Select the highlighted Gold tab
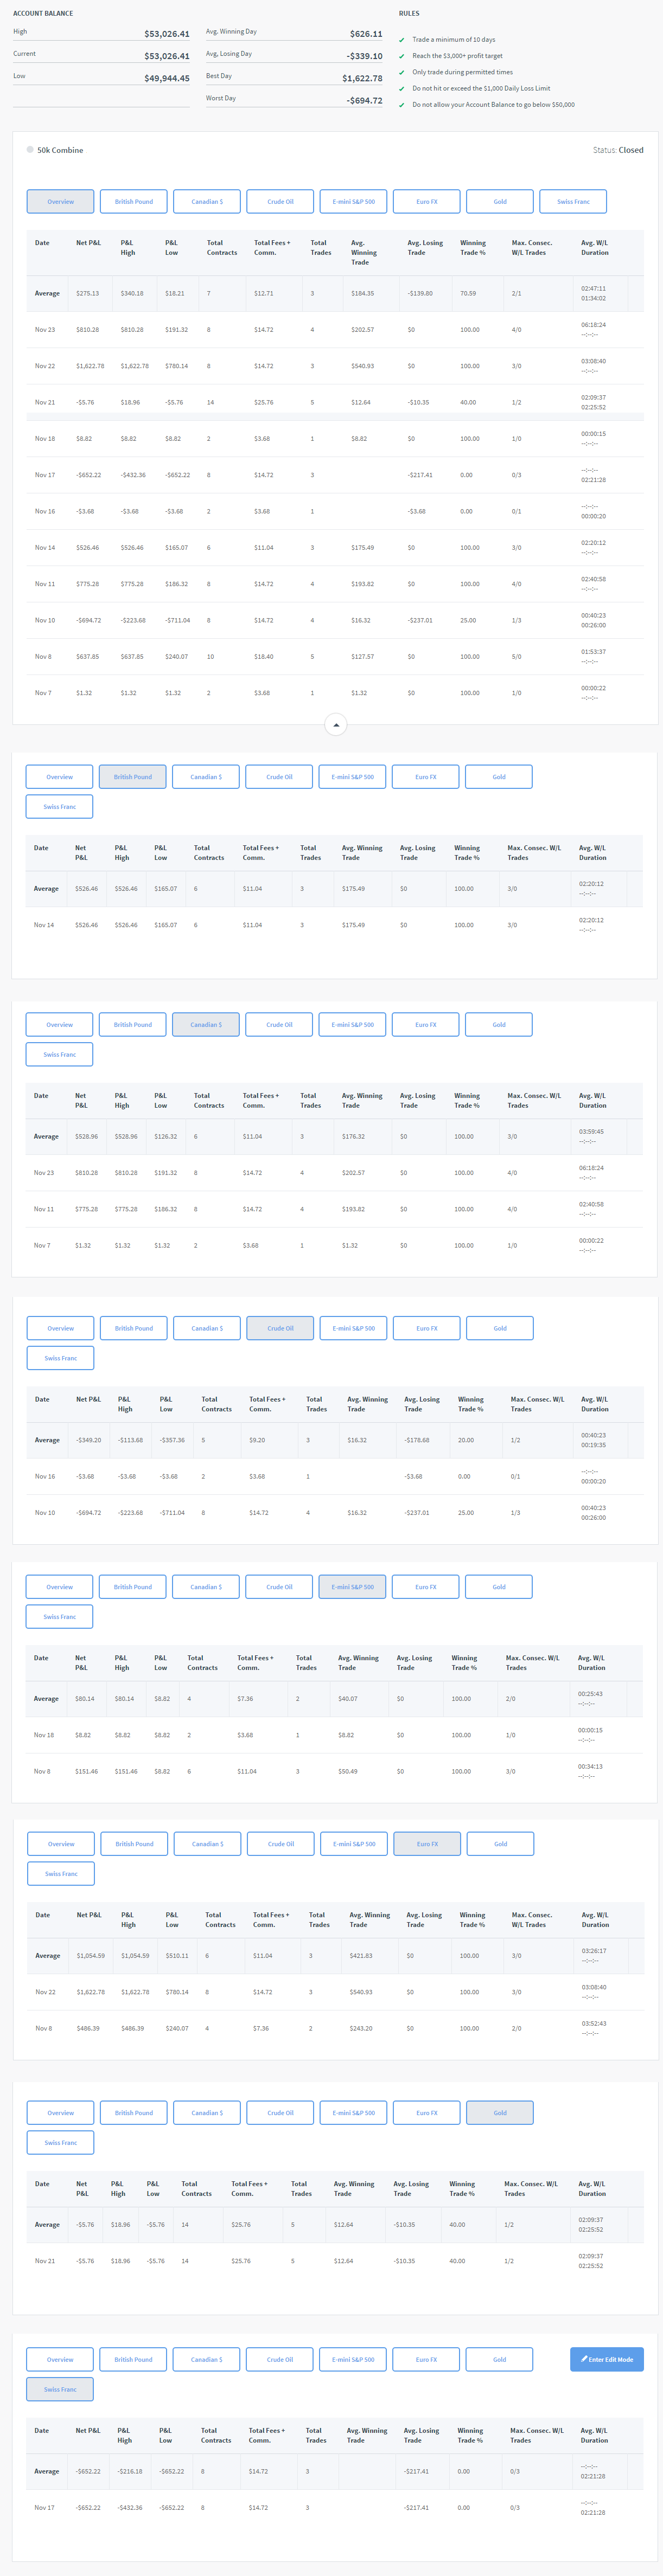 499,2113
